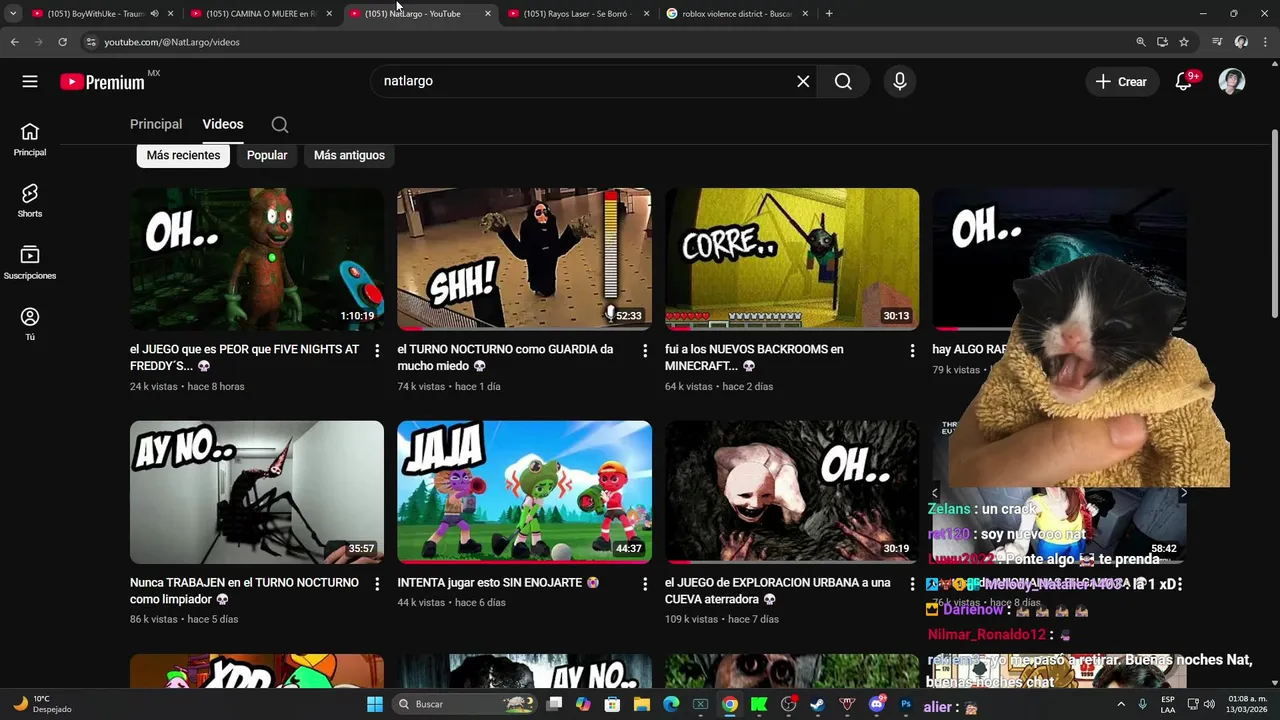Open options for EXPLORACION URBANA video
The height and width of the screenshot is (720, 1280).
click(x=912, y=584)
